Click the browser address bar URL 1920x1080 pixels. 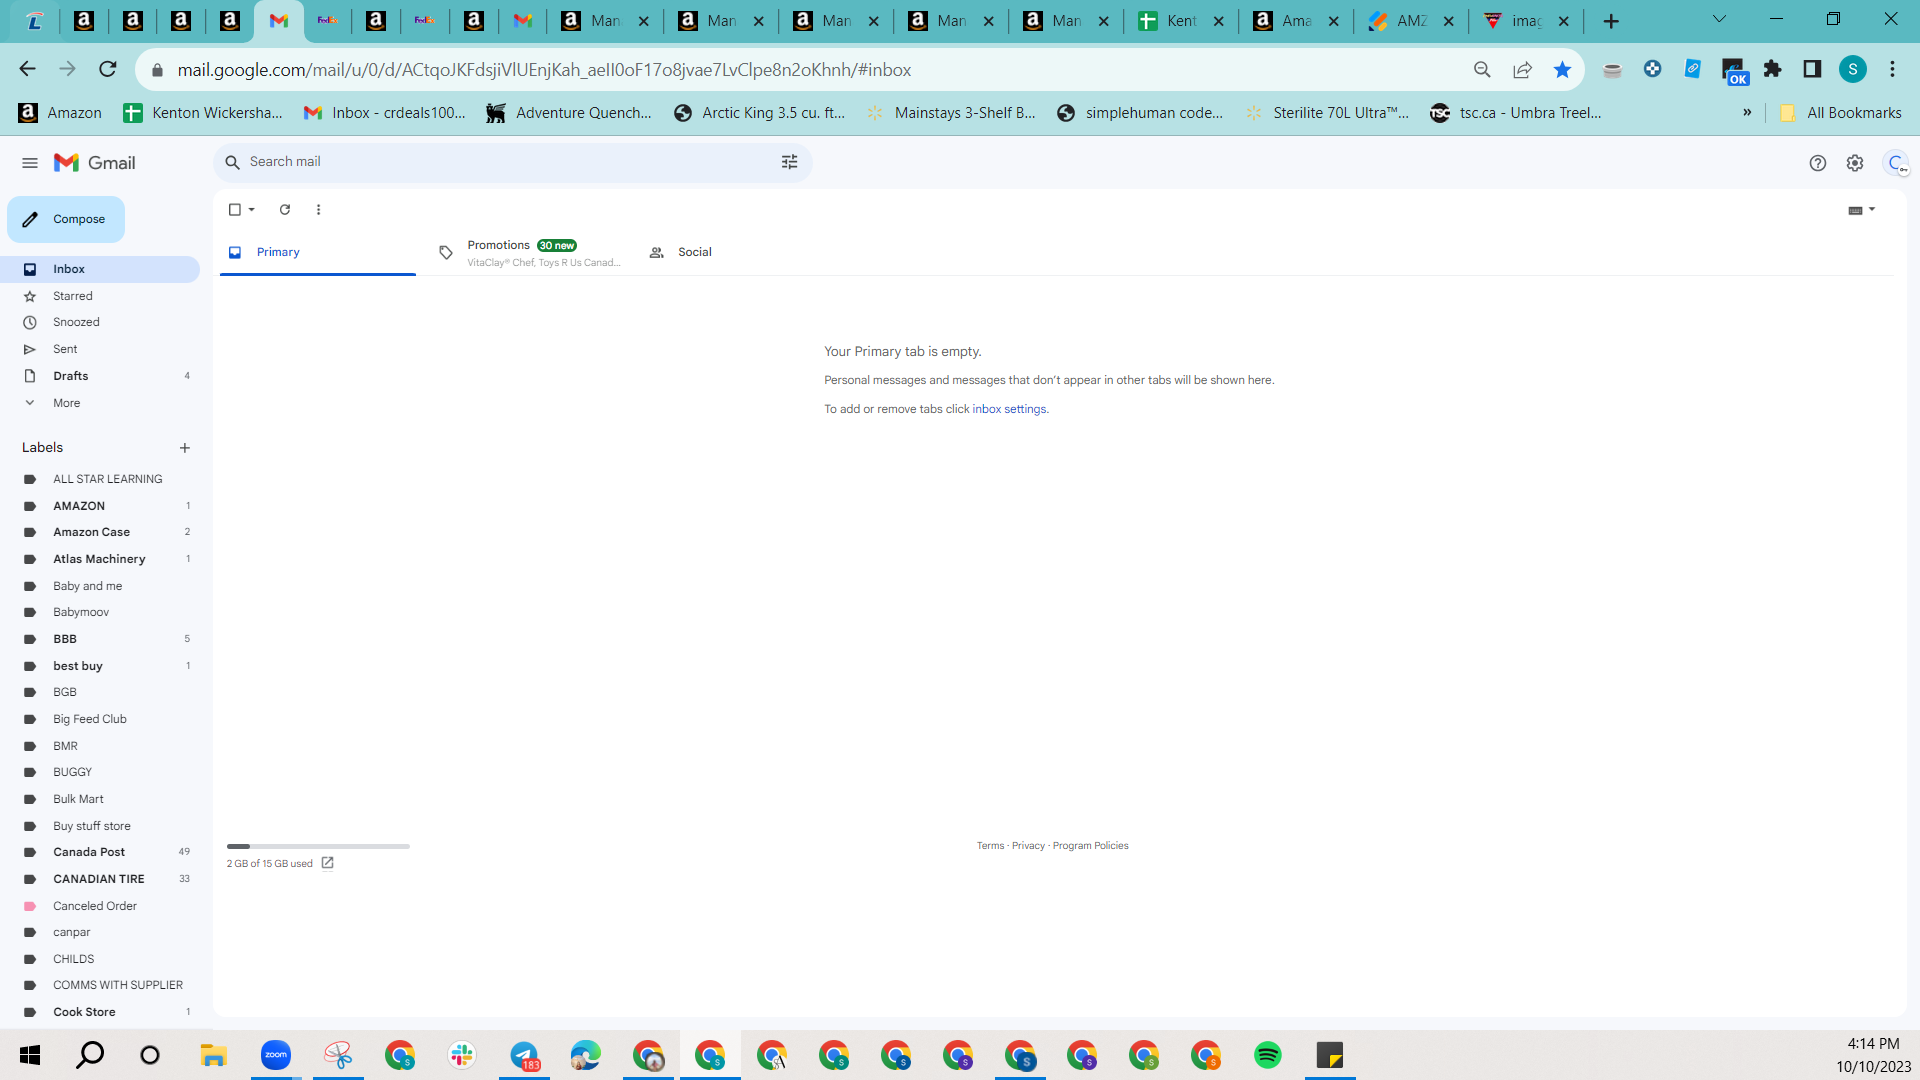tap(544, 70)
